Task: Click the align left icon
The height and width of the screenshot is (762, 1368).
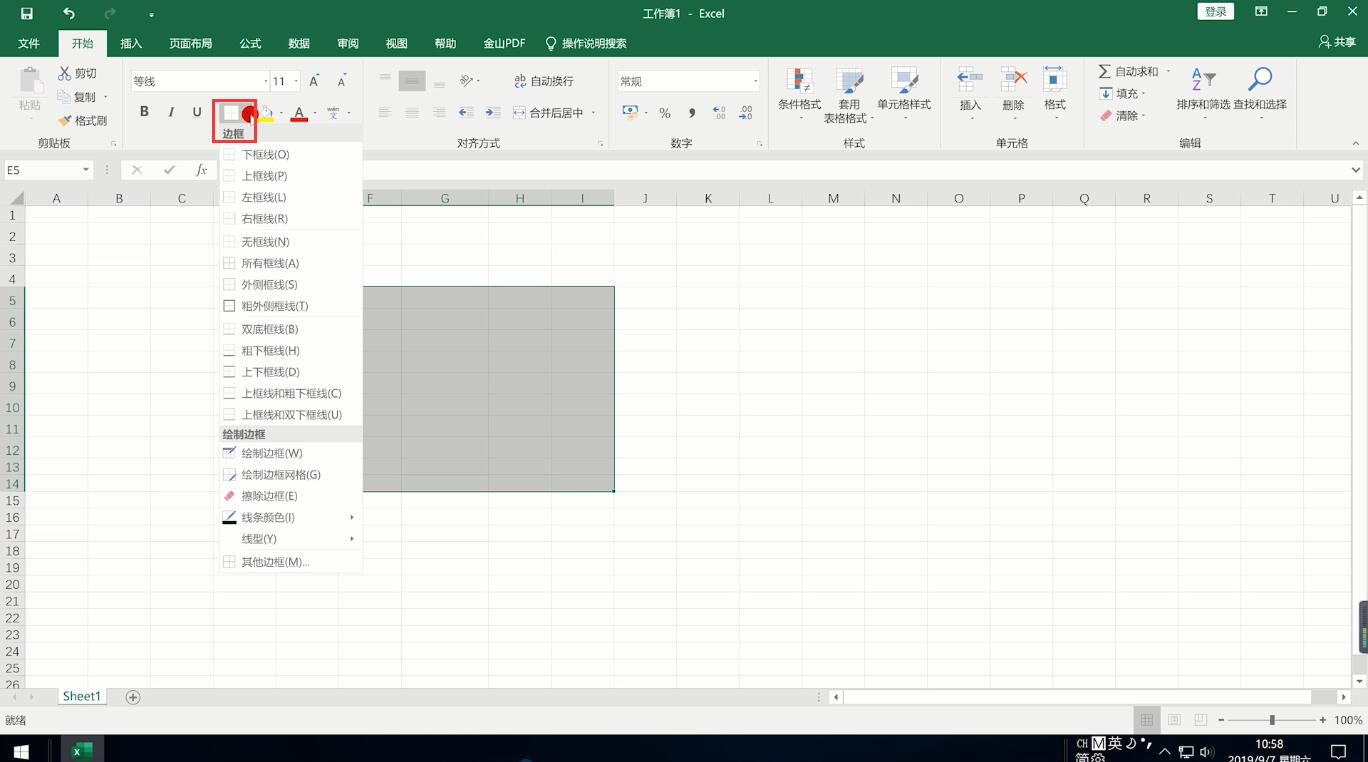Action: tap(385, 113)
